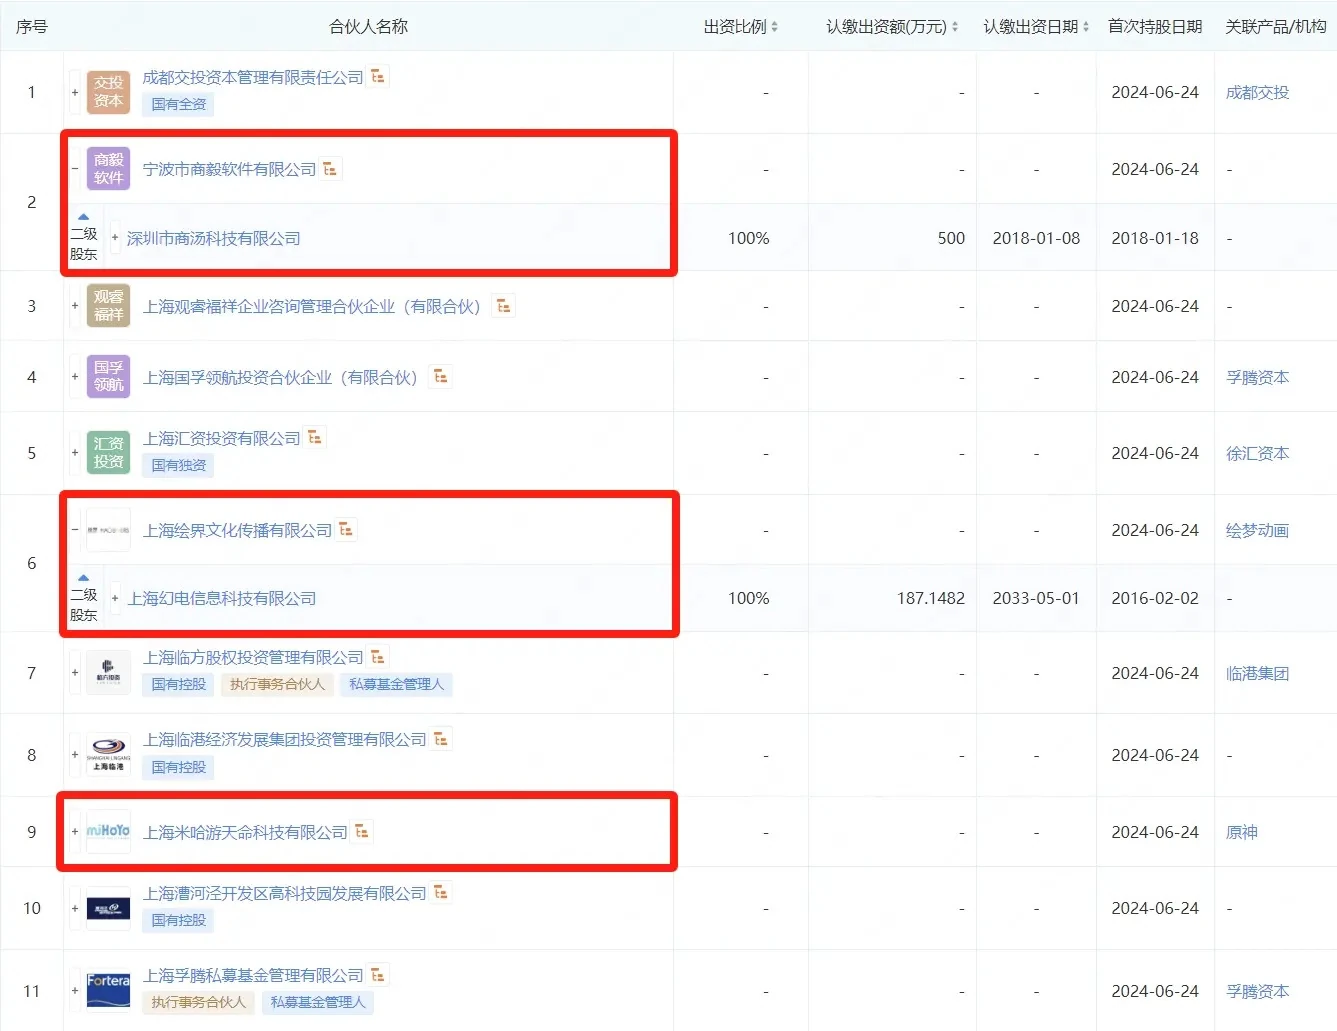Expand the 上海临方股权投资管理有限公司 row
The height and width of the screenshot is (1031, 1337).
click(75, 673)
